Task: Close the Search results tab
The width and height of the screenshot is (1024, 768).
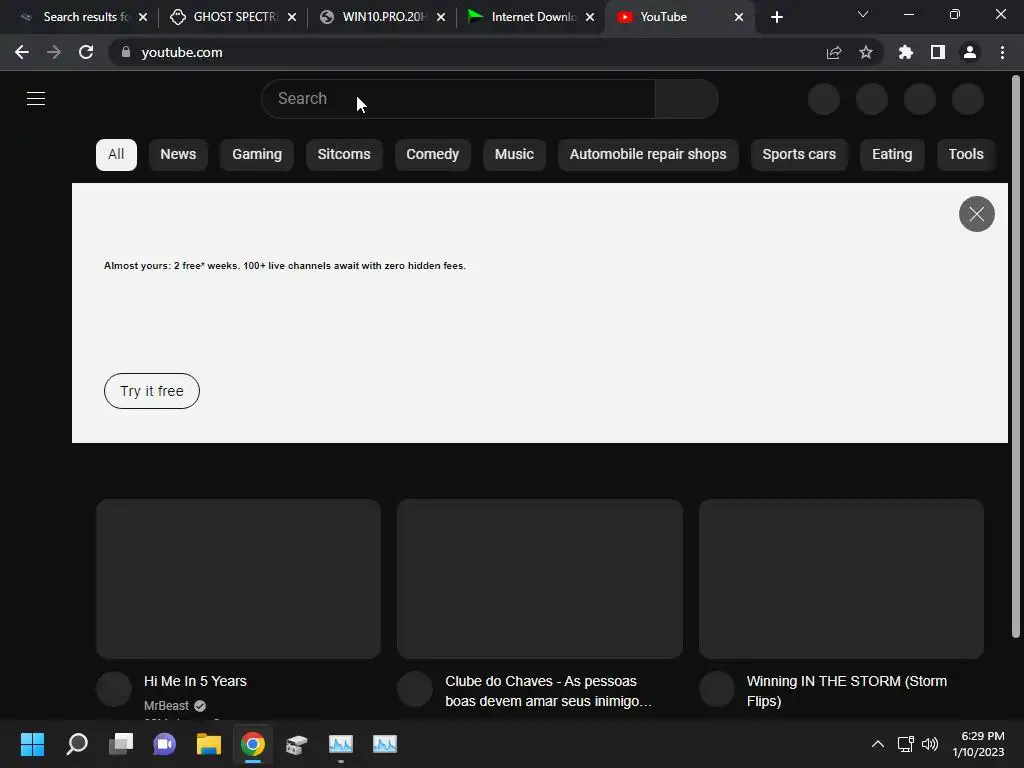Action: tap(143, 17)
